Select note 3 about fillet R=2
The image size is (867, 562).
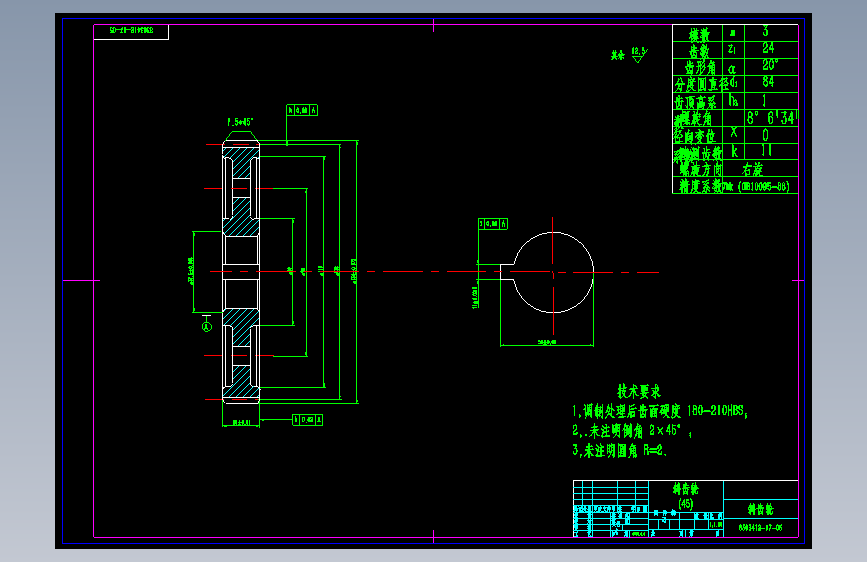click(620, 451)
